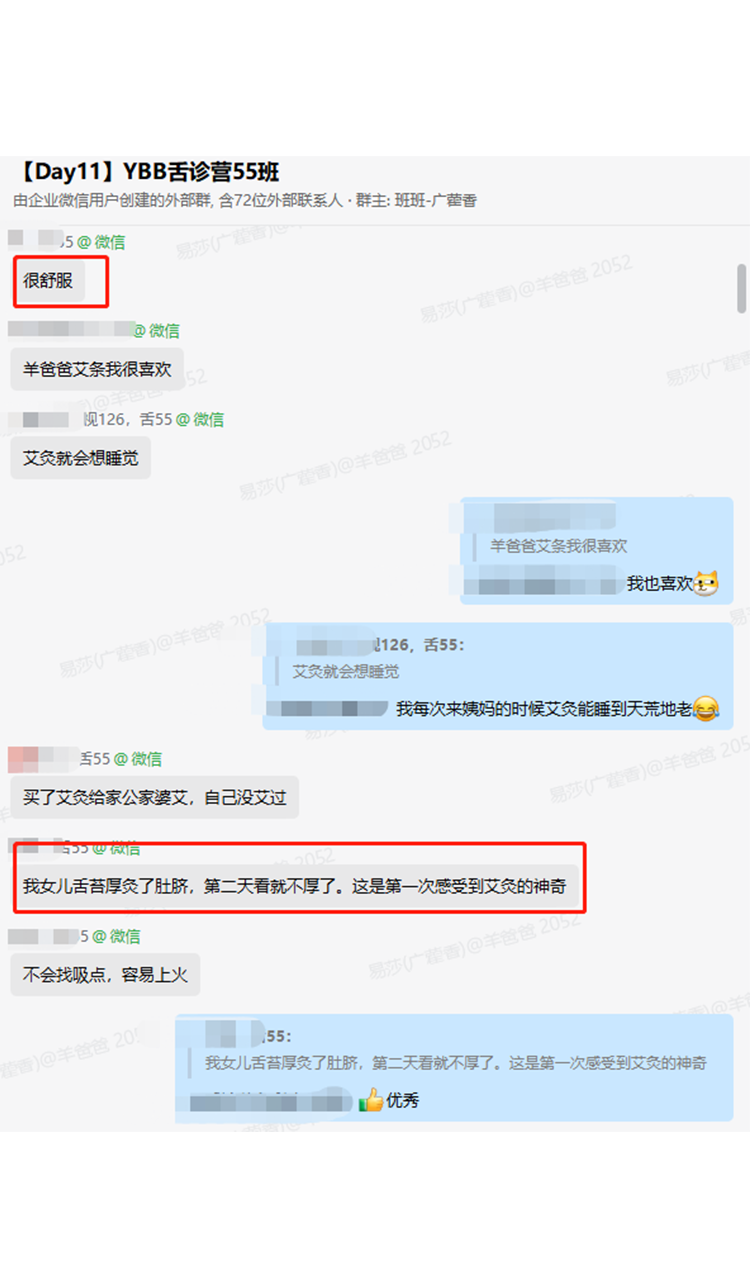Click @微信 tag above 很舒服 message

(x=101, y=242)
